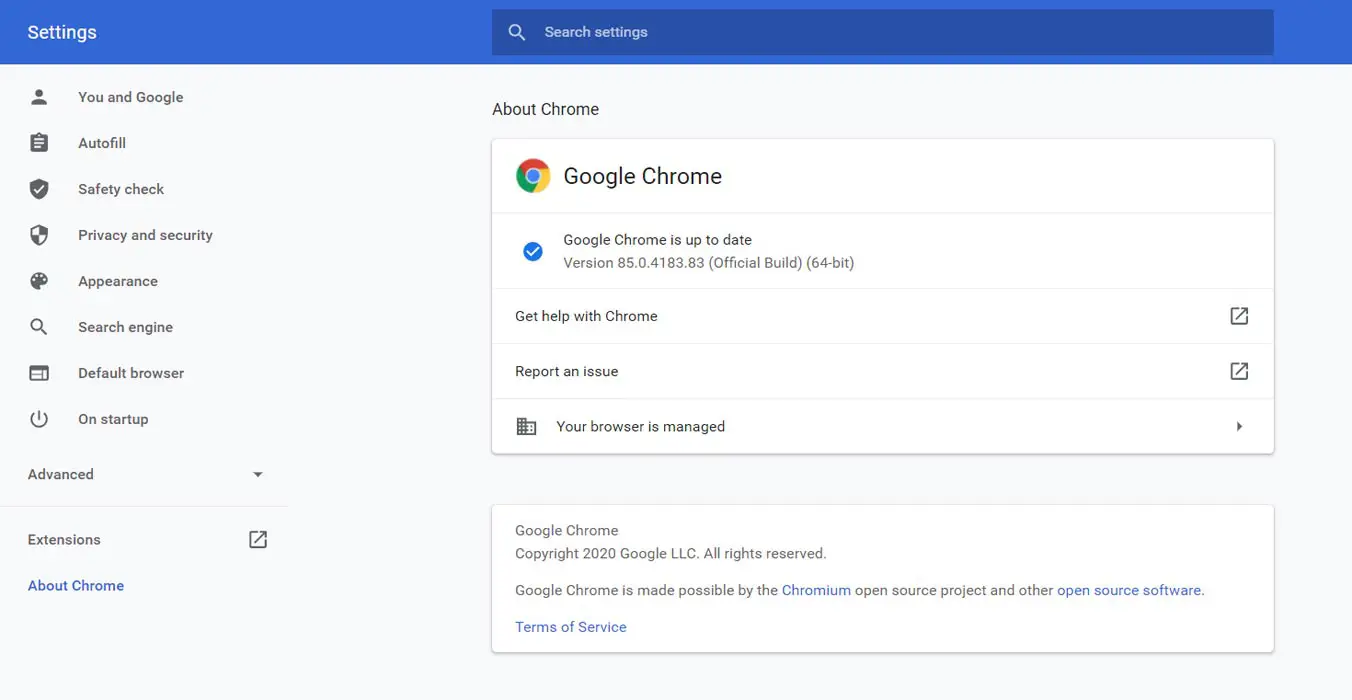Focus the Search settings input field
Viewport: 1352px width, 700px height.
883,32
